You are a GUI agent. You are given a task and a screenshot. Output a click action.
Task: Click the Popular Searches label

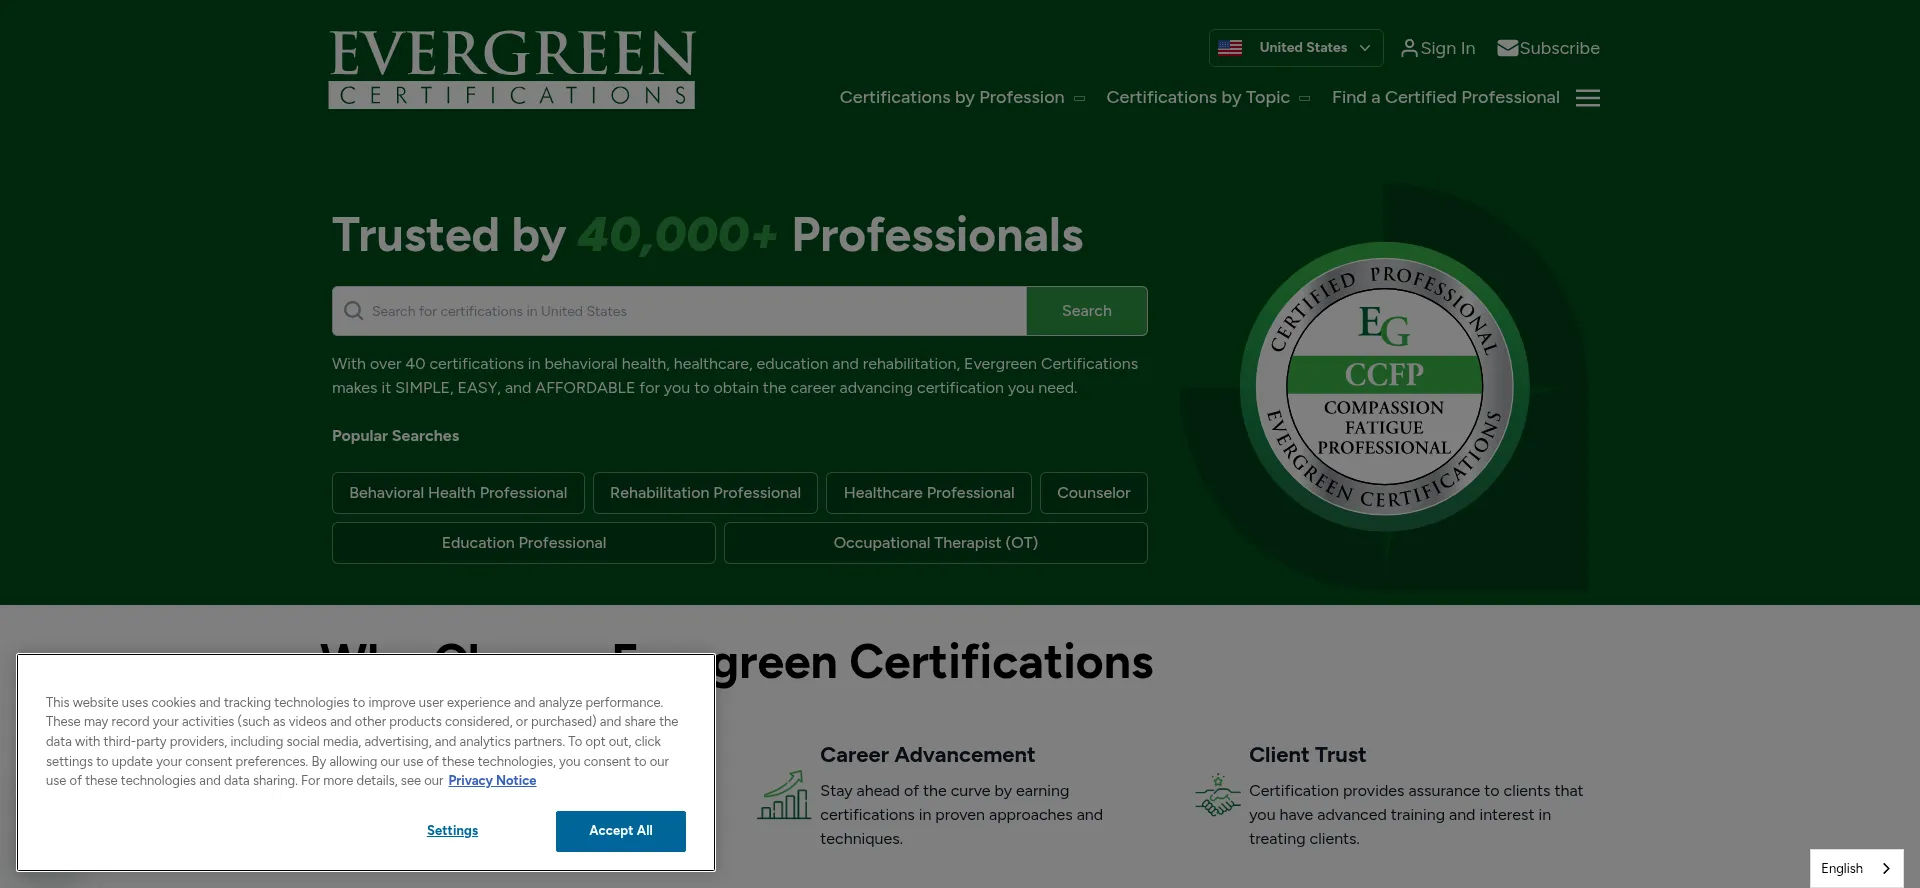(x=395, y=436)
